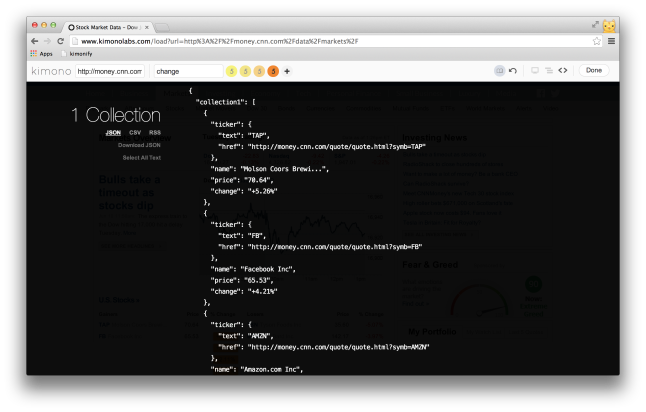Toggle the highlighted book icon in toolbar

(500, 71)
